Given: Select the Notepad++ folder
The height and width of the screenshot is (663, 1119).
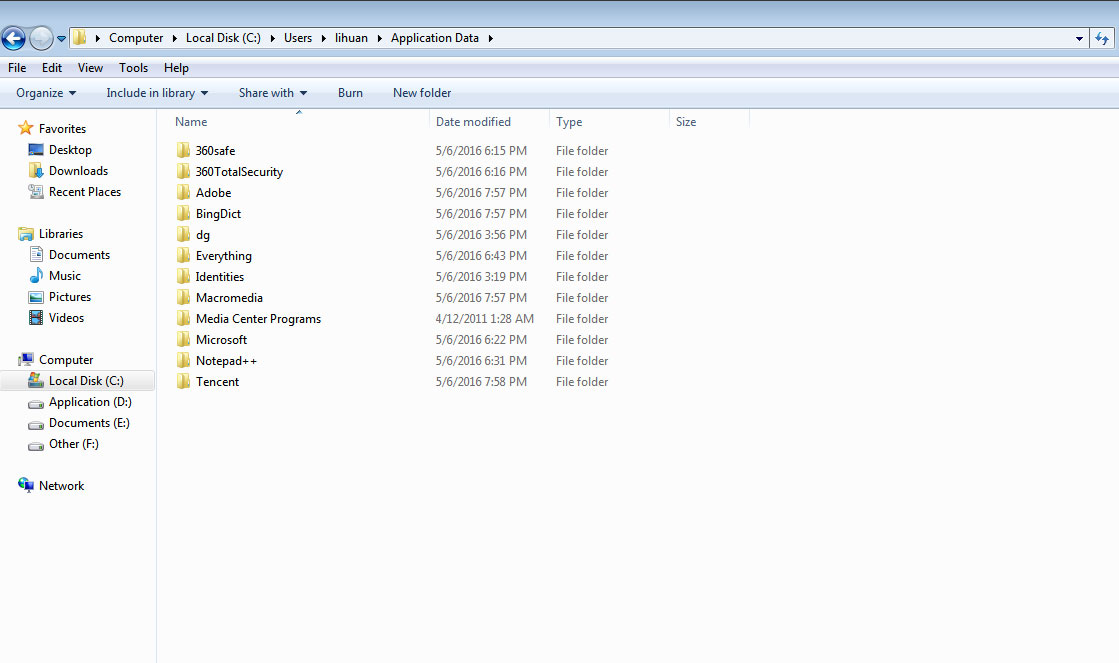Looking at the screenshot, I should point(226,361).
